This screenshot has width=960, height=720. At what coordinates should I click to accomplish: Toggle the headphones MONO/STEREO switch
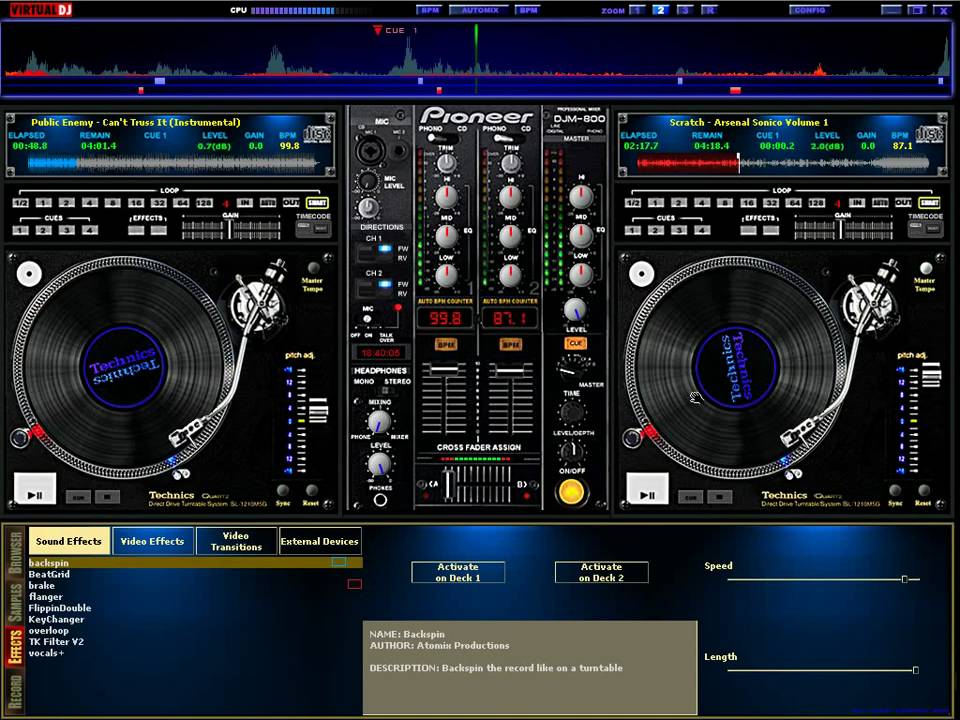pyautogui.click(x=383, y=391)
